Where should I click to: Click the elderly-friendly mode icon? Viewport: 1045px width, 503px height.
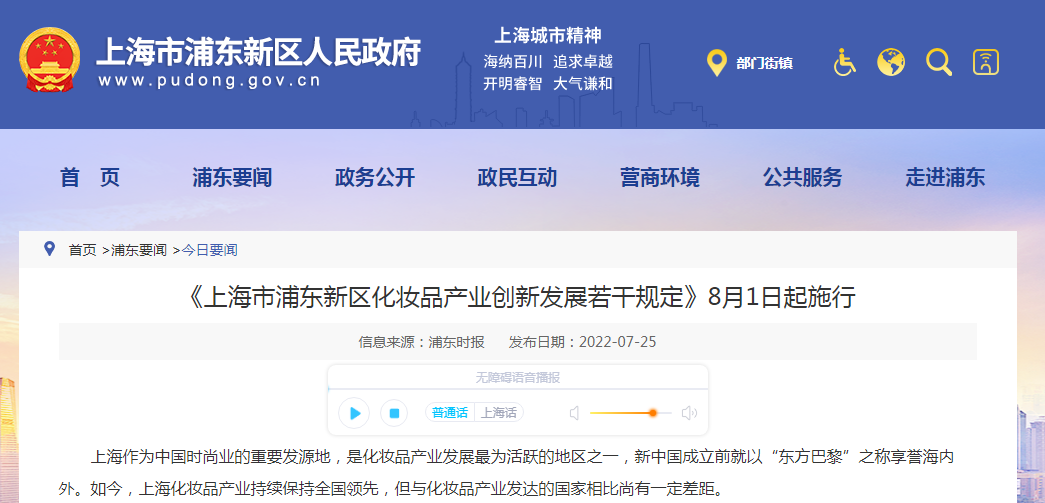[986, 63]
